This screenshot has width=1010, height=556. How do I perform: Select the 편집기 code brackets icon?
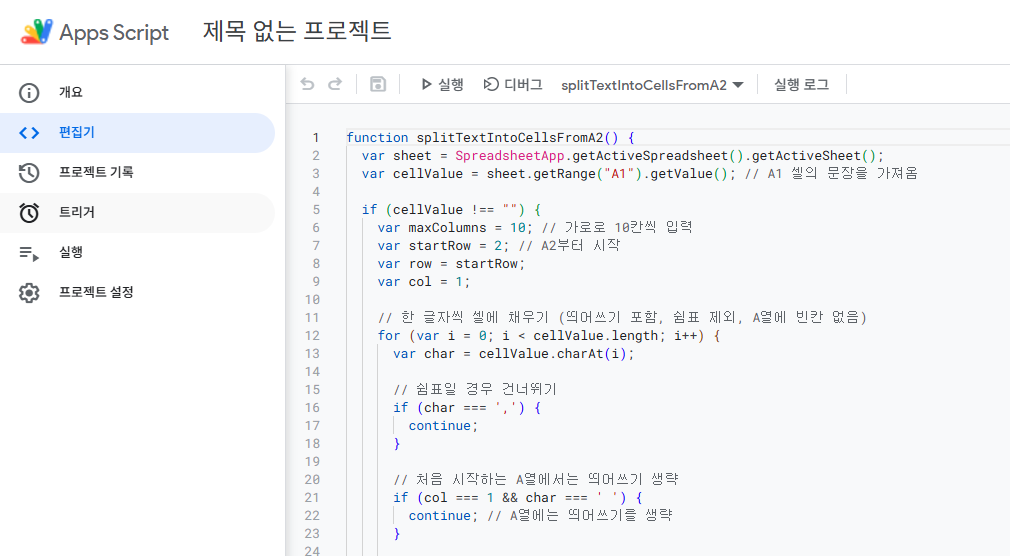click(x=29, y=133)
